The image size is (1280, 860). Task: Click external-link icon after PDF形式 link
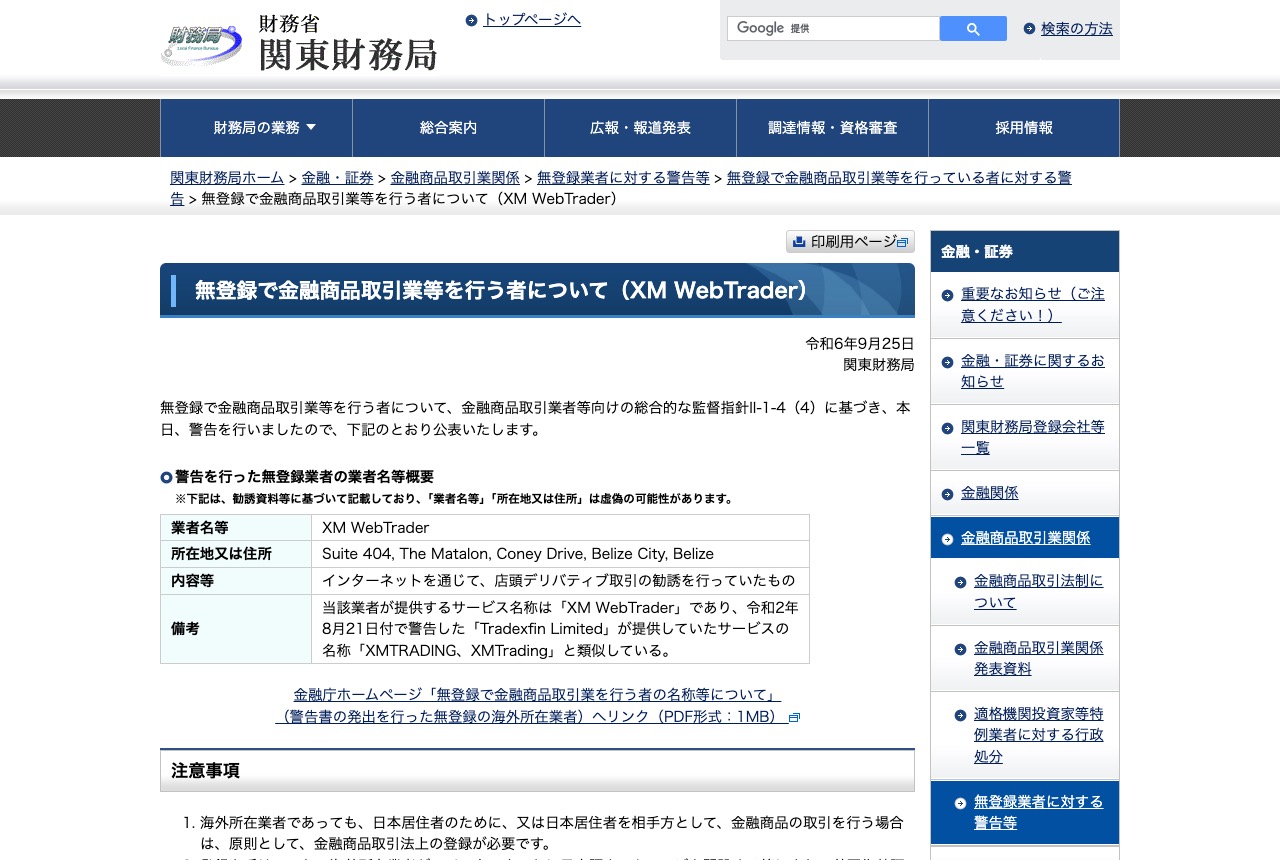794,718
